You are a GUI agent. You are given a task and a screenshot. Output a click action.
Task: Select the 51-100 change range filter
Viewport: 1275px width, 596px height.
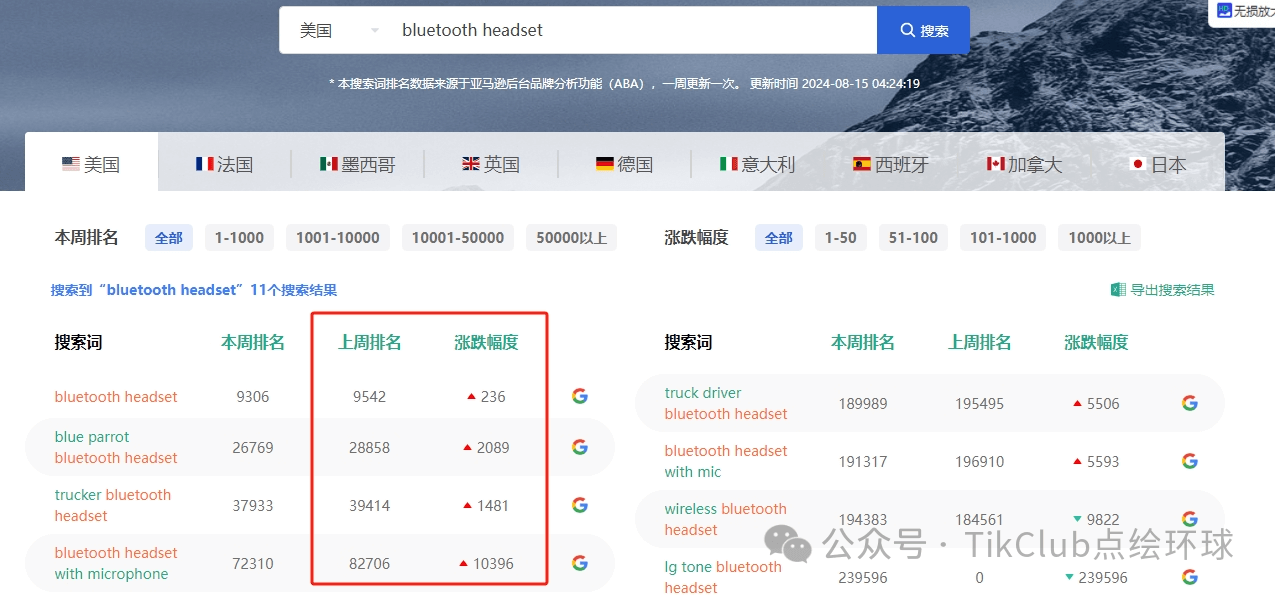point(912,238)
